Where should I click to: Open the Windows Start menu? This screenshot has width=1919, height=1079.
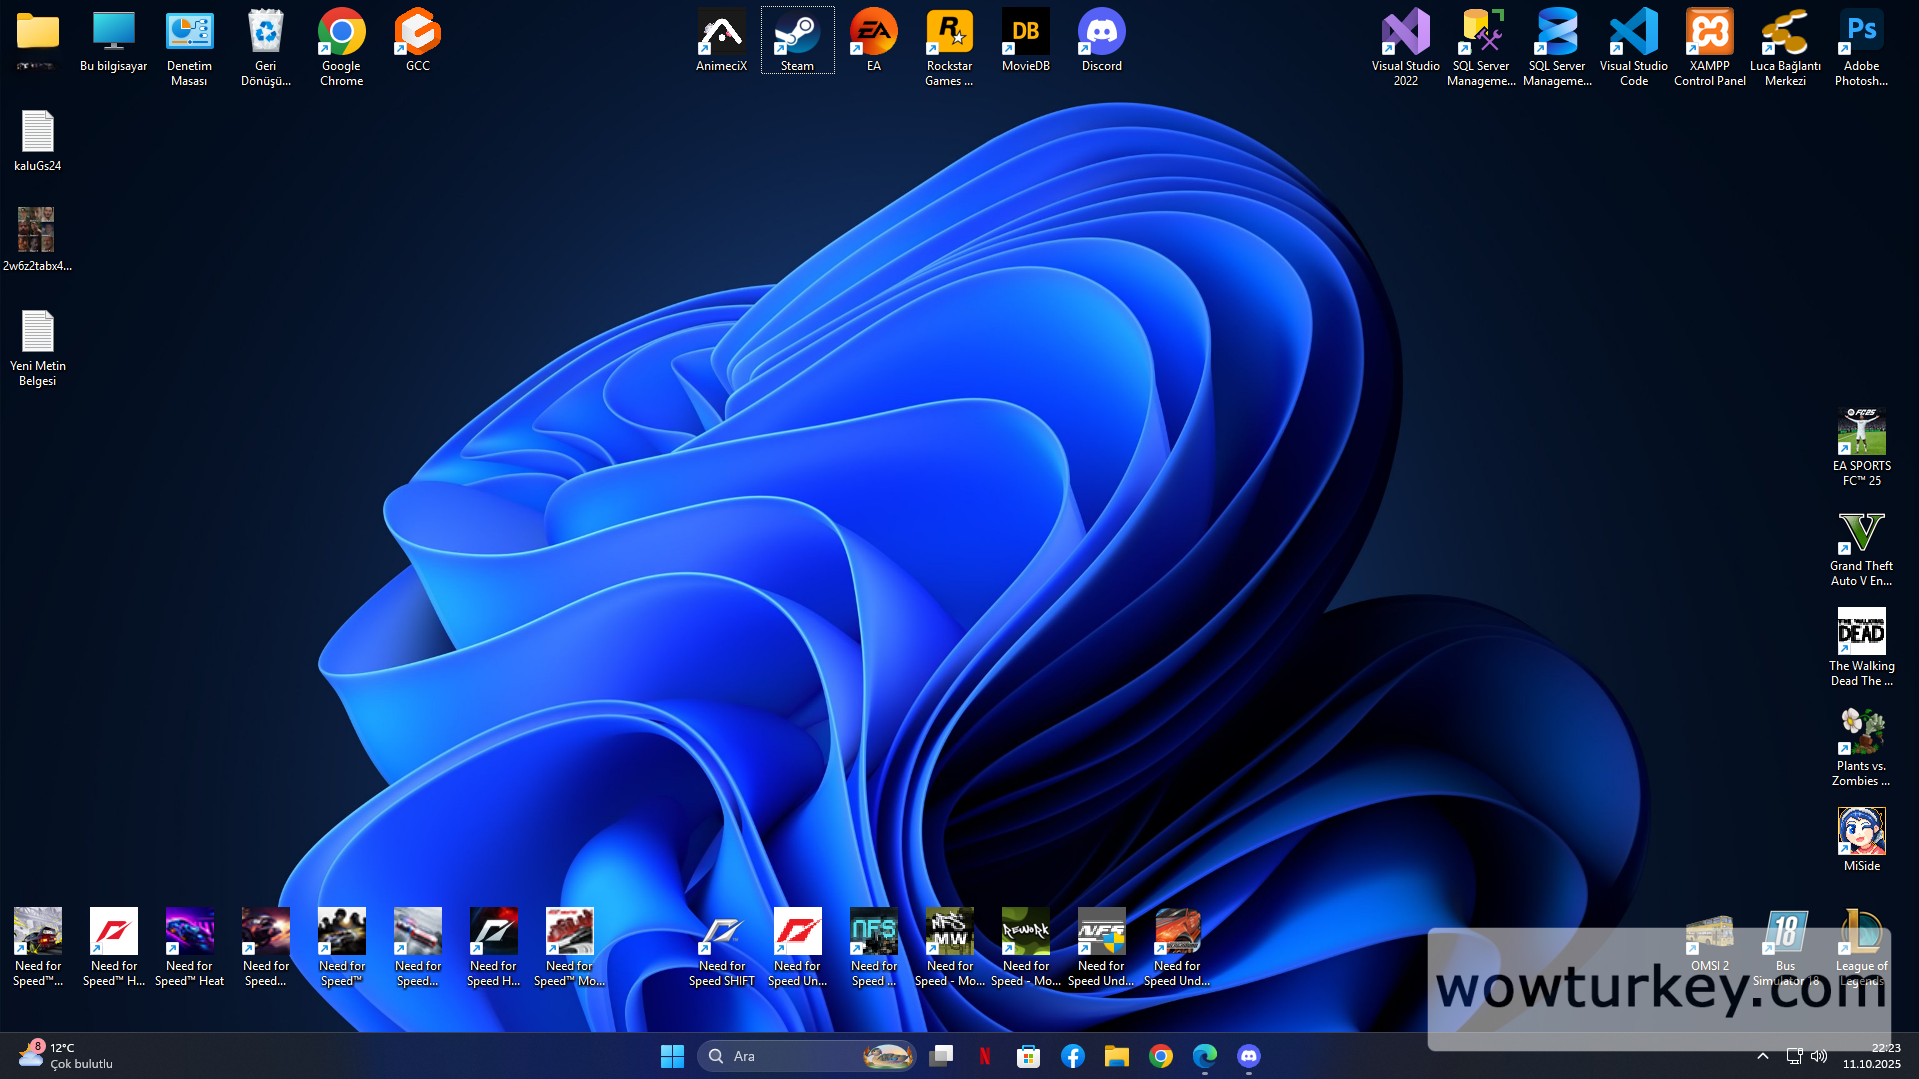(x=672, y=1056)
